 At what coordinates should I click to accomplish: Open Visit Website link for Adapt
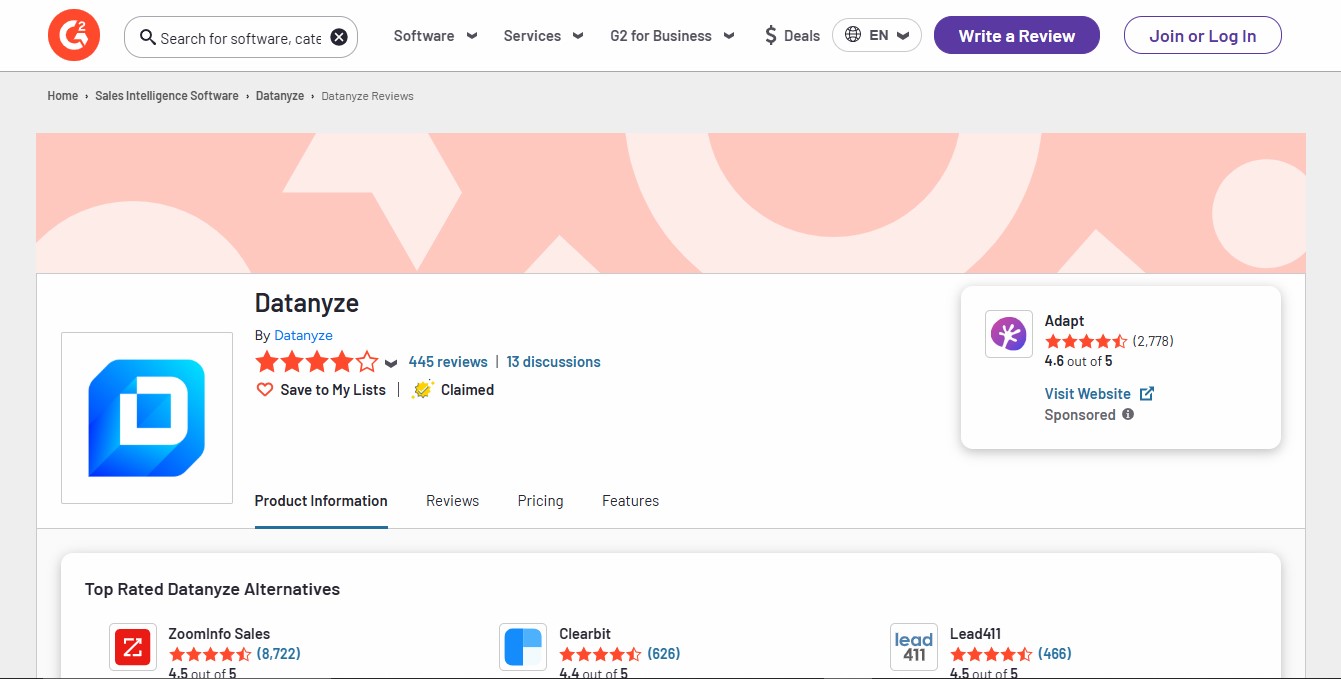coord(1088,394)
